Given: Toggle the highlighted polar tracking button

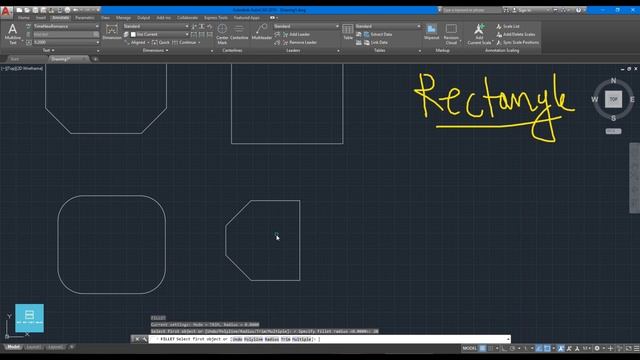Looking at the screenshot, I should pyautogui.click(x=539, y=348).
